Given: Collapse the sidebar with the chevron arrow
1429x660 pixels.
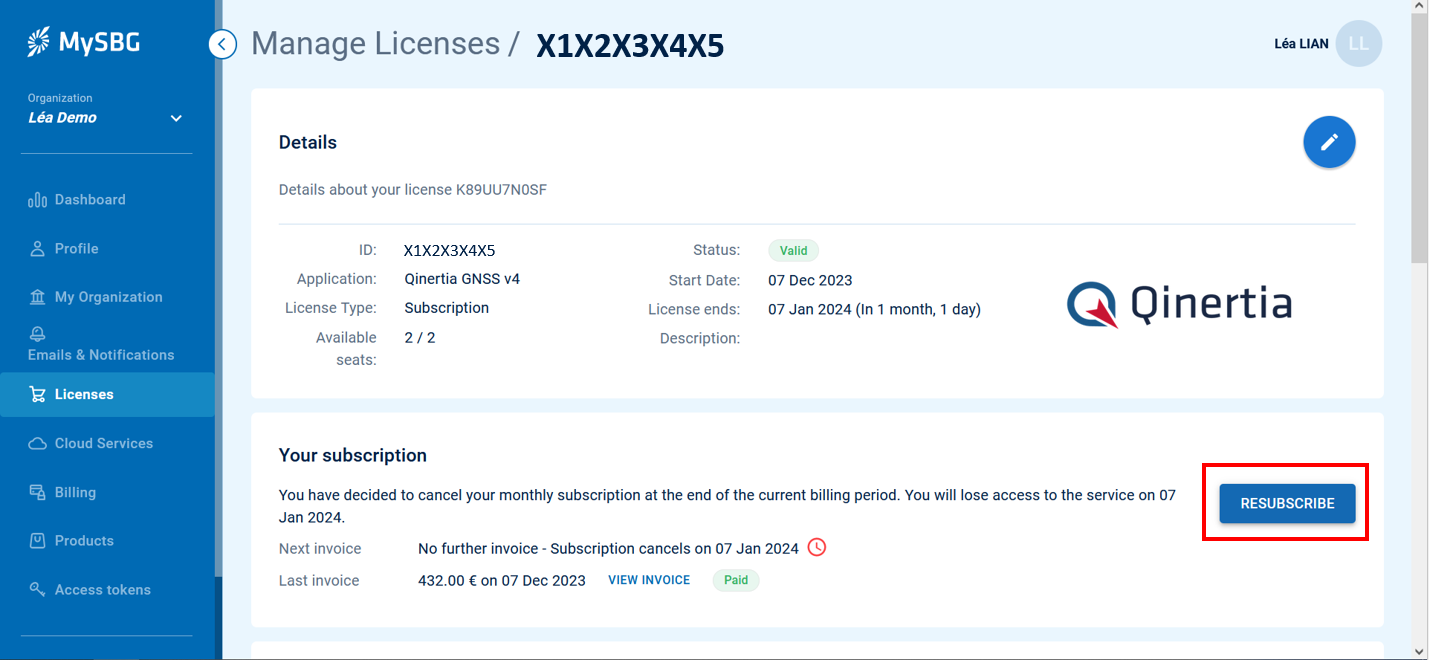Looking at the screenshot, I should pos(222,44).
